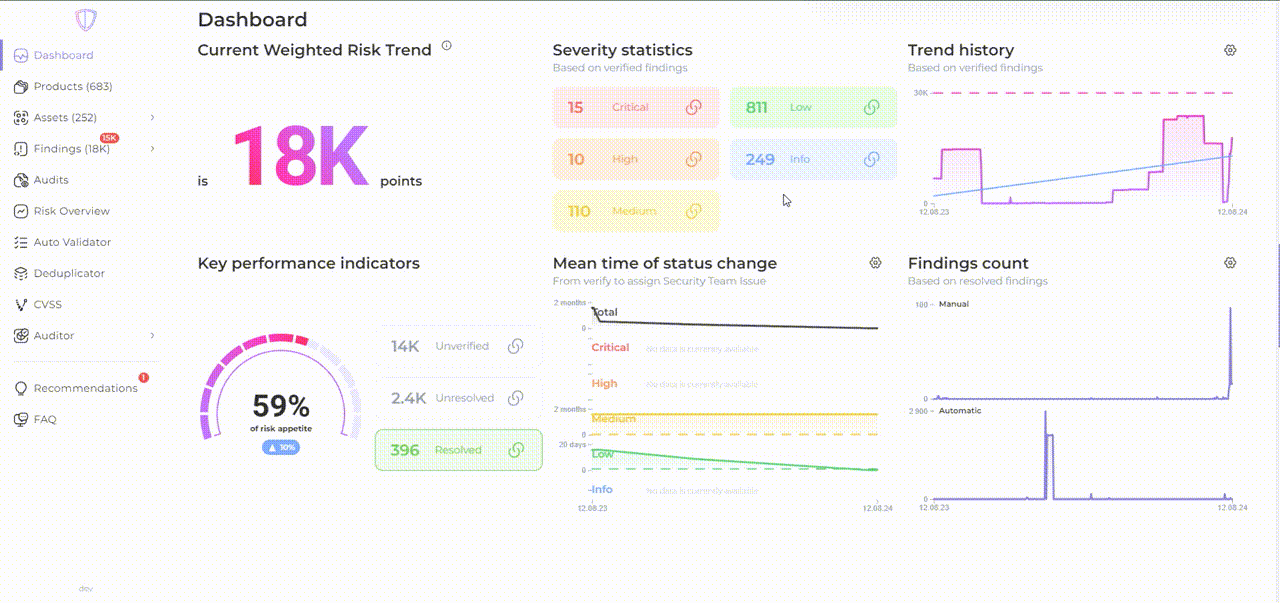Click the info icon beside Current Weighted Risk Trend
This screenshot has height=603, width=1280.
[446, 45]
